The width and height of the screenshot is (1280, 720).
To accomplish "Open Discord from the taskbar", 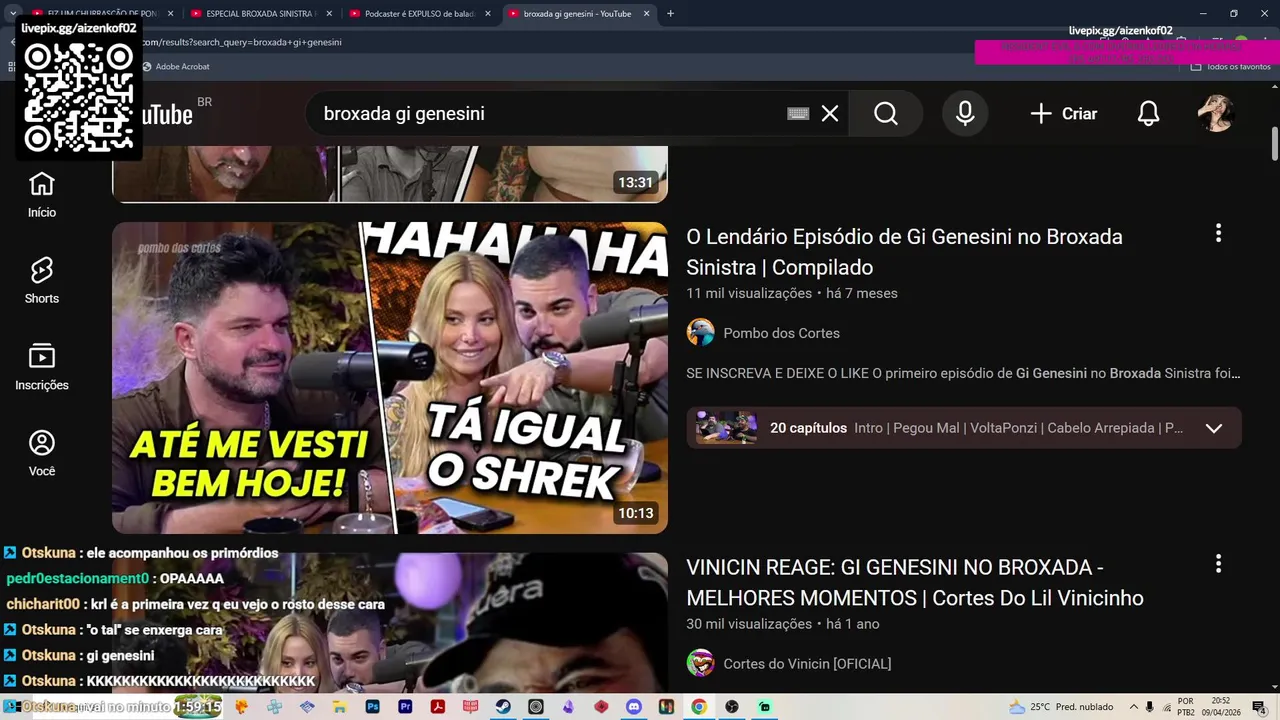I will click(x=634, y=707).
